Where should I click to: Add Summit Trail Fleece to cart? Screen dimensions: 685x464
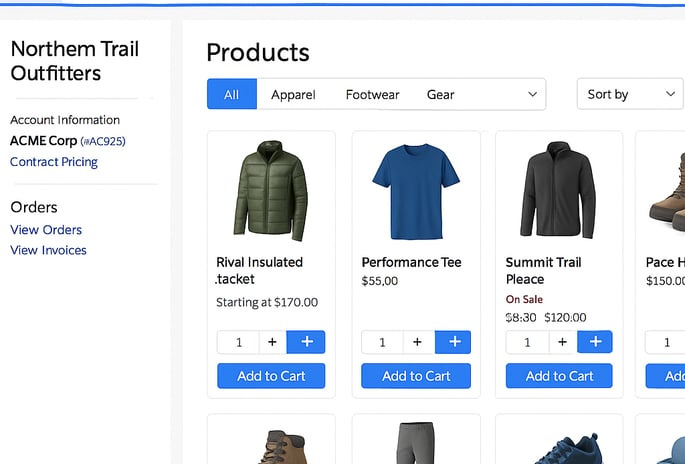[x=559, y=376]
